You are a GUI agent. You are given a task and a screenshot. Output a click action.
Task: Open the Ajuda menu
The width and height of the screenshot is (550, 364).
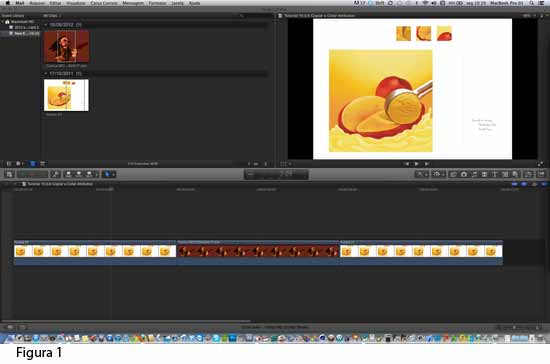click(x=194, y=3)
